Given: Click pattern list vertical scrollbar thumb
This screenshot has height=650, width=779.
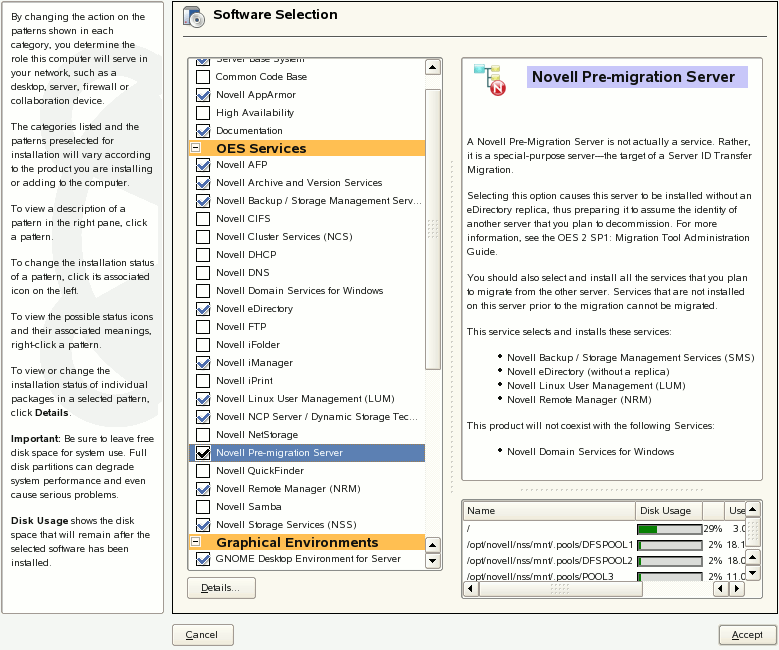Looking at the screenshot, I should point(433,230).
